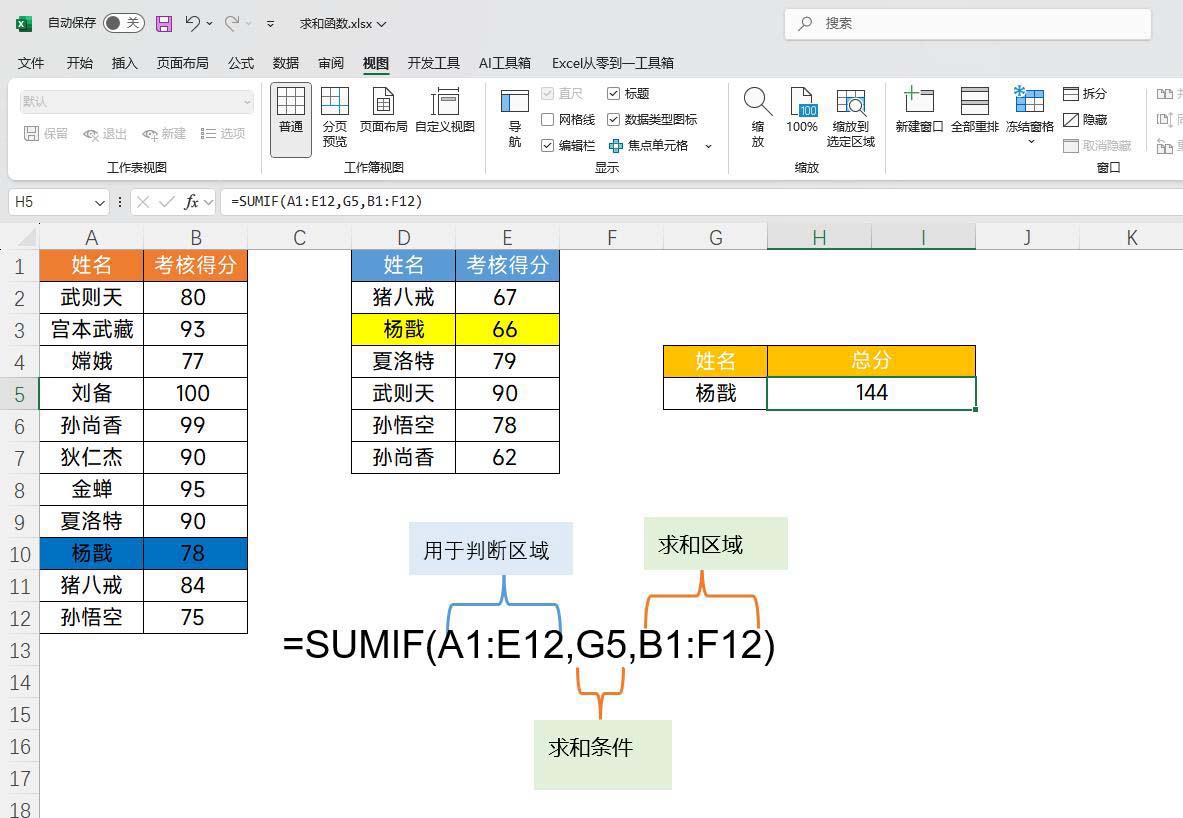Viewport: 1183px width, 818px height.
Task: Select yellow cell containing 66
Action: pyautogui.click(x=507, y=330)
